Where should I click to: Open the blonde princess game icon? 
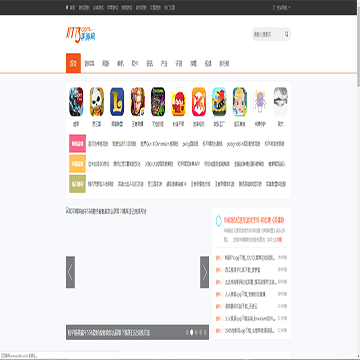click(x=240, y=102)
